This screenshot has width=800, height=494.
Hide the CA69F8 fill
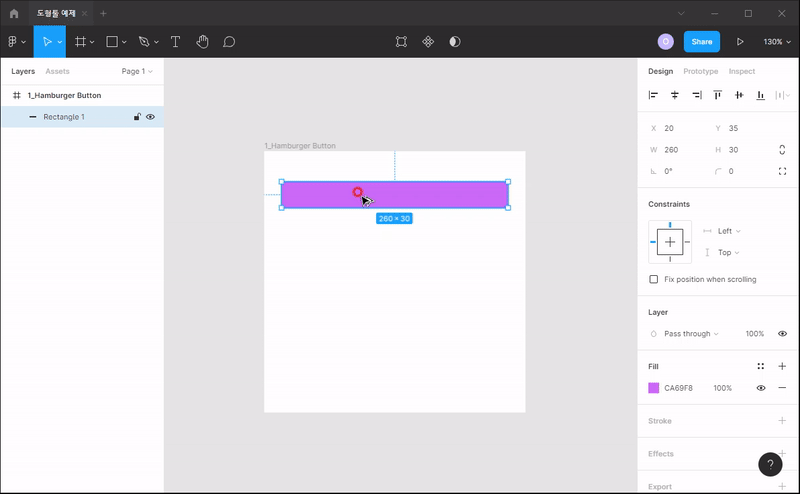click(761, 388)
